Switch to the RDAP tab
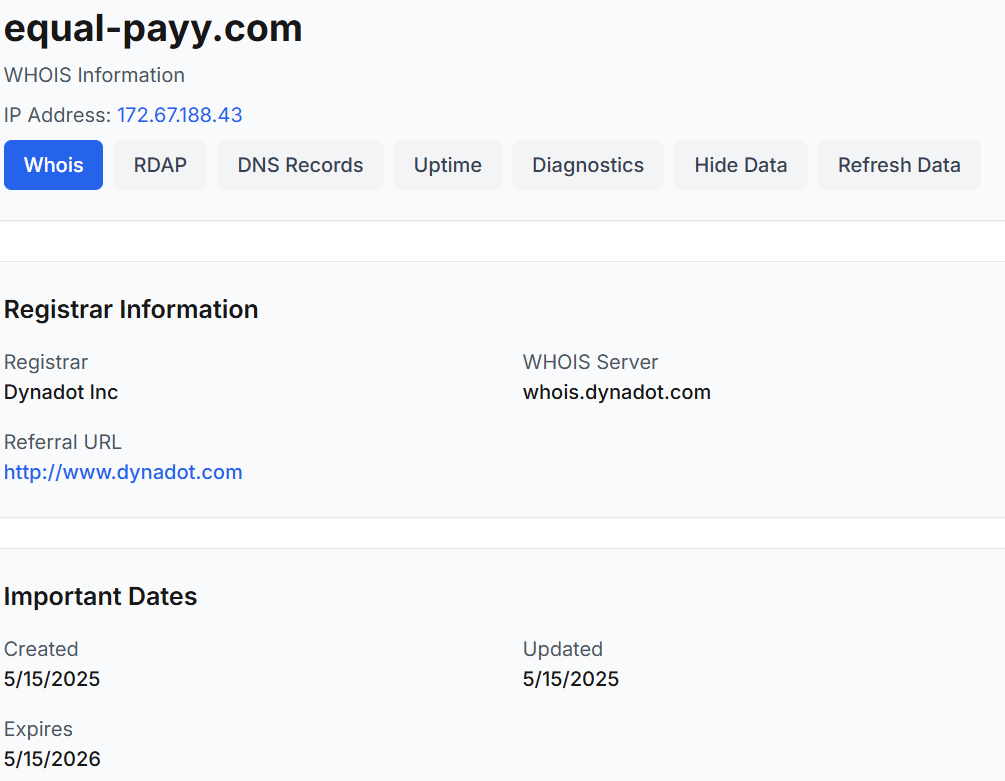 160,165
